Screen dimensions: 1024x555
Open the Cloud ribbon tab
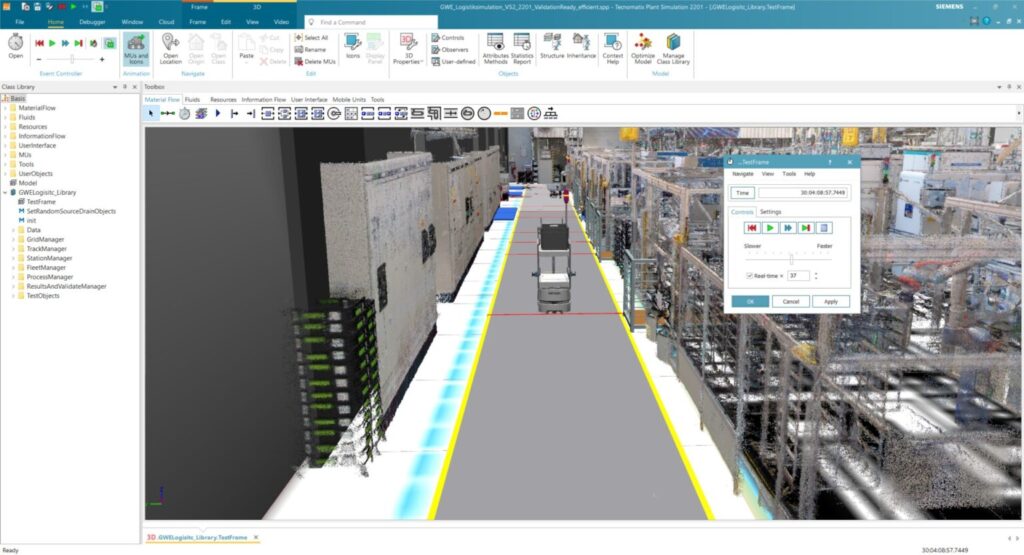[166, 22]
